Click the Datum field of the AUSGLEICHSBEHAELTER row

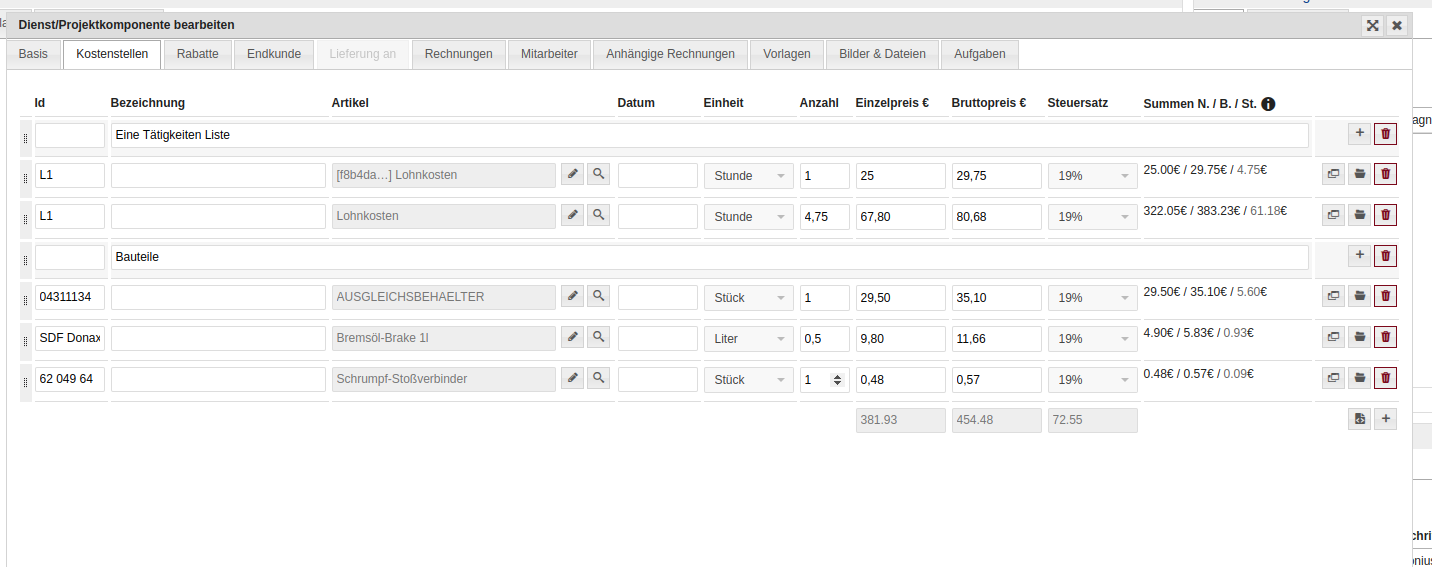click(657, 297)
